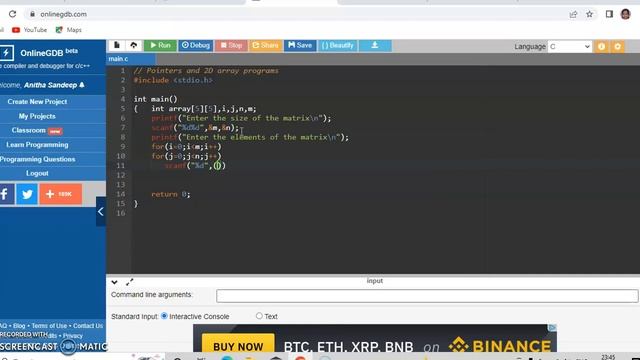Click the Privacy footer link
This screenshot has height=360, width=640.
coord(73,336)
